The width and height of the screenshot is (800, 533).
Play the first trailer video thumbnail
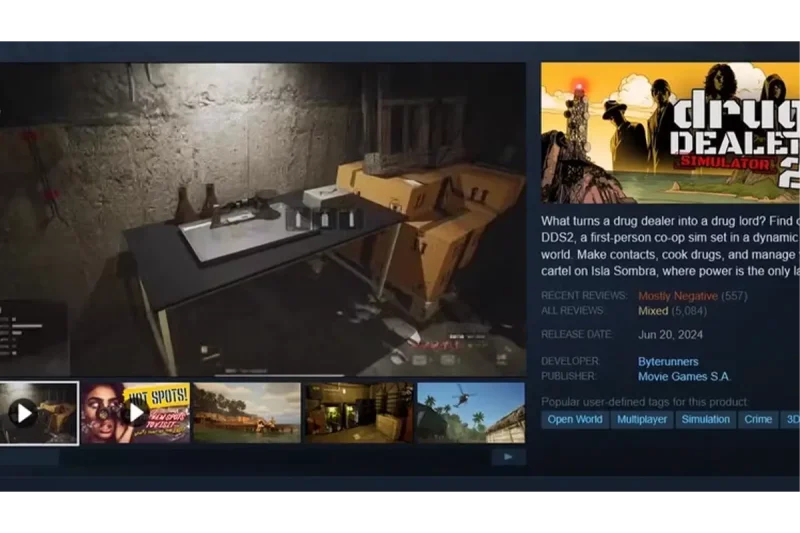tap(39, 413)
